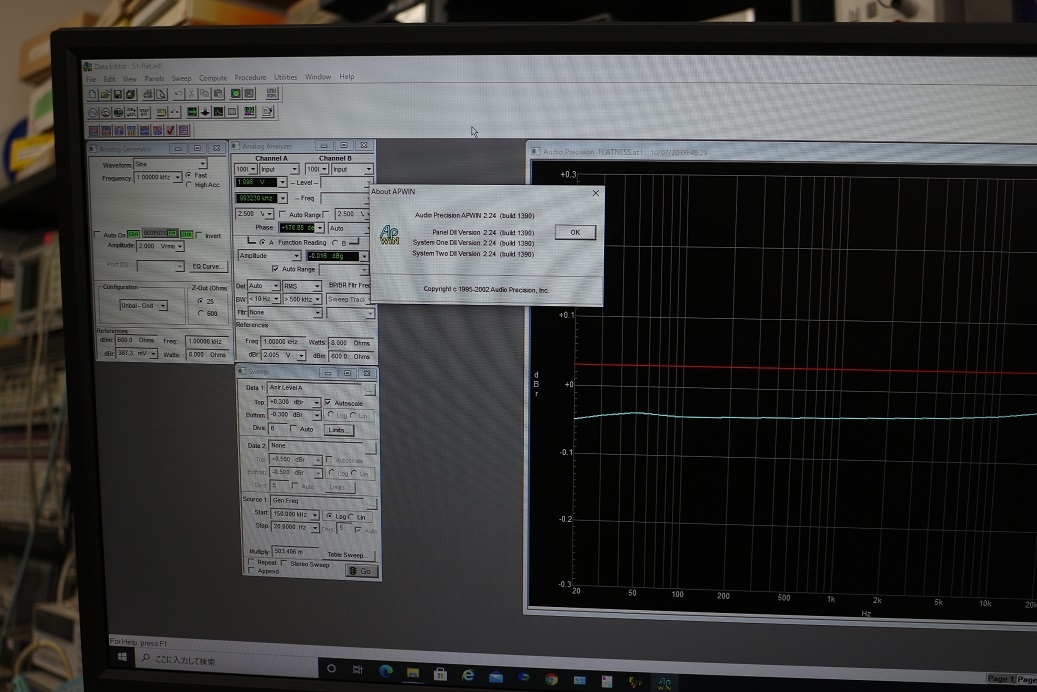This screenshot has width=1037, height=692.
Task: Click the Paste clipboard icon
Action: 218,94
